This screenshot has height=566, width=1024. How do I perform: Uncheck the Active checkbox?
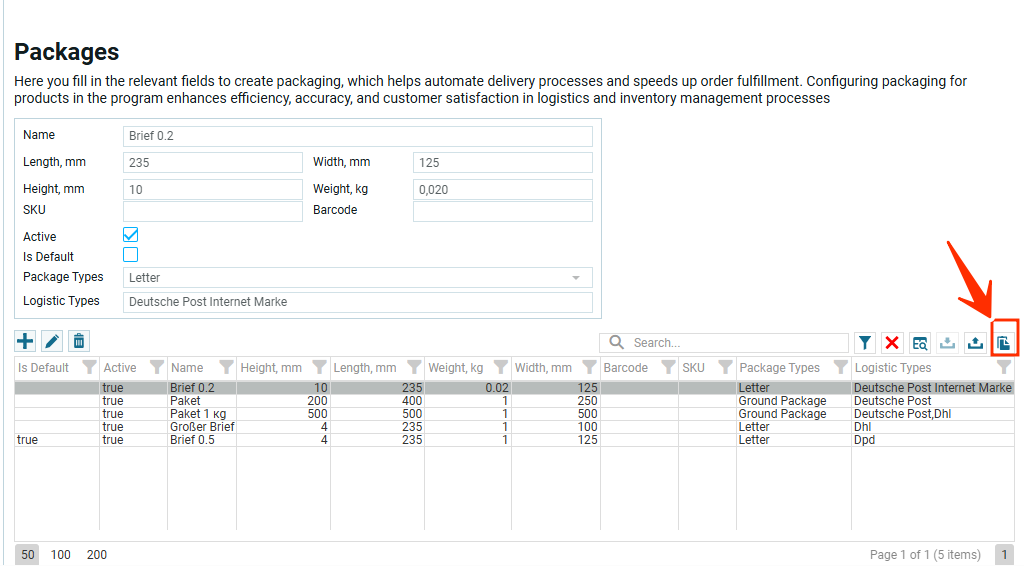(x=130, y=235)
